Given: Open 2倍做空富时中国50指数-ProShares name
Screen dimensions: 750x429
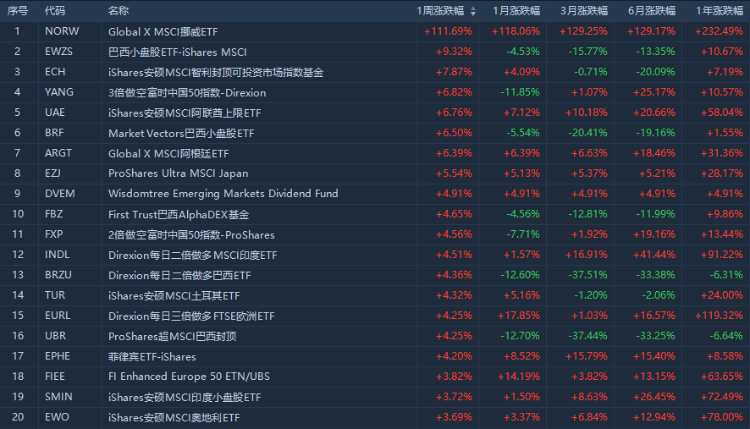Looking at the screenshot, I should pyautogui.click(x=191, y=235).
